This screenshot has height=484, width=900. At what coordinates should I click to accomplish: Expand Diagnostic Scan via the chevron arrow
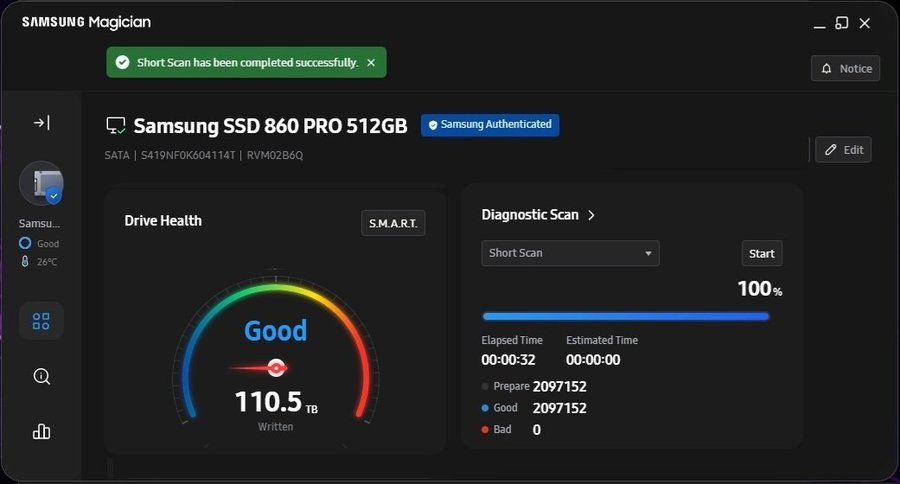pos(591,215)
